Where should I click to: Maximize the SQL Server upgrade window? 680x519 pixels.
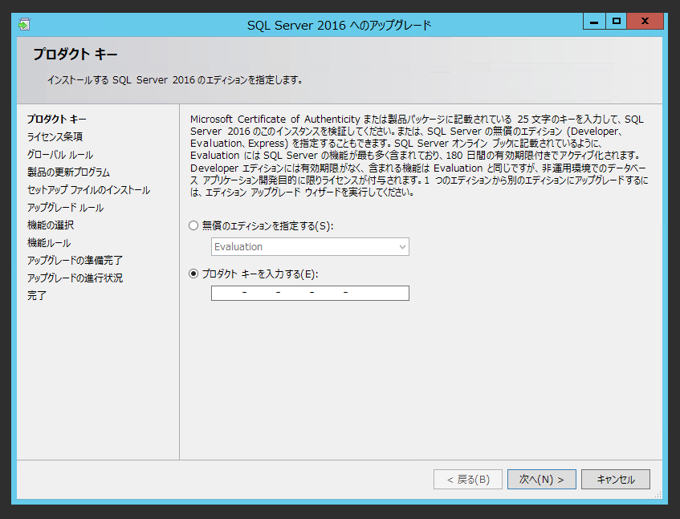click(x=616, y=21)
